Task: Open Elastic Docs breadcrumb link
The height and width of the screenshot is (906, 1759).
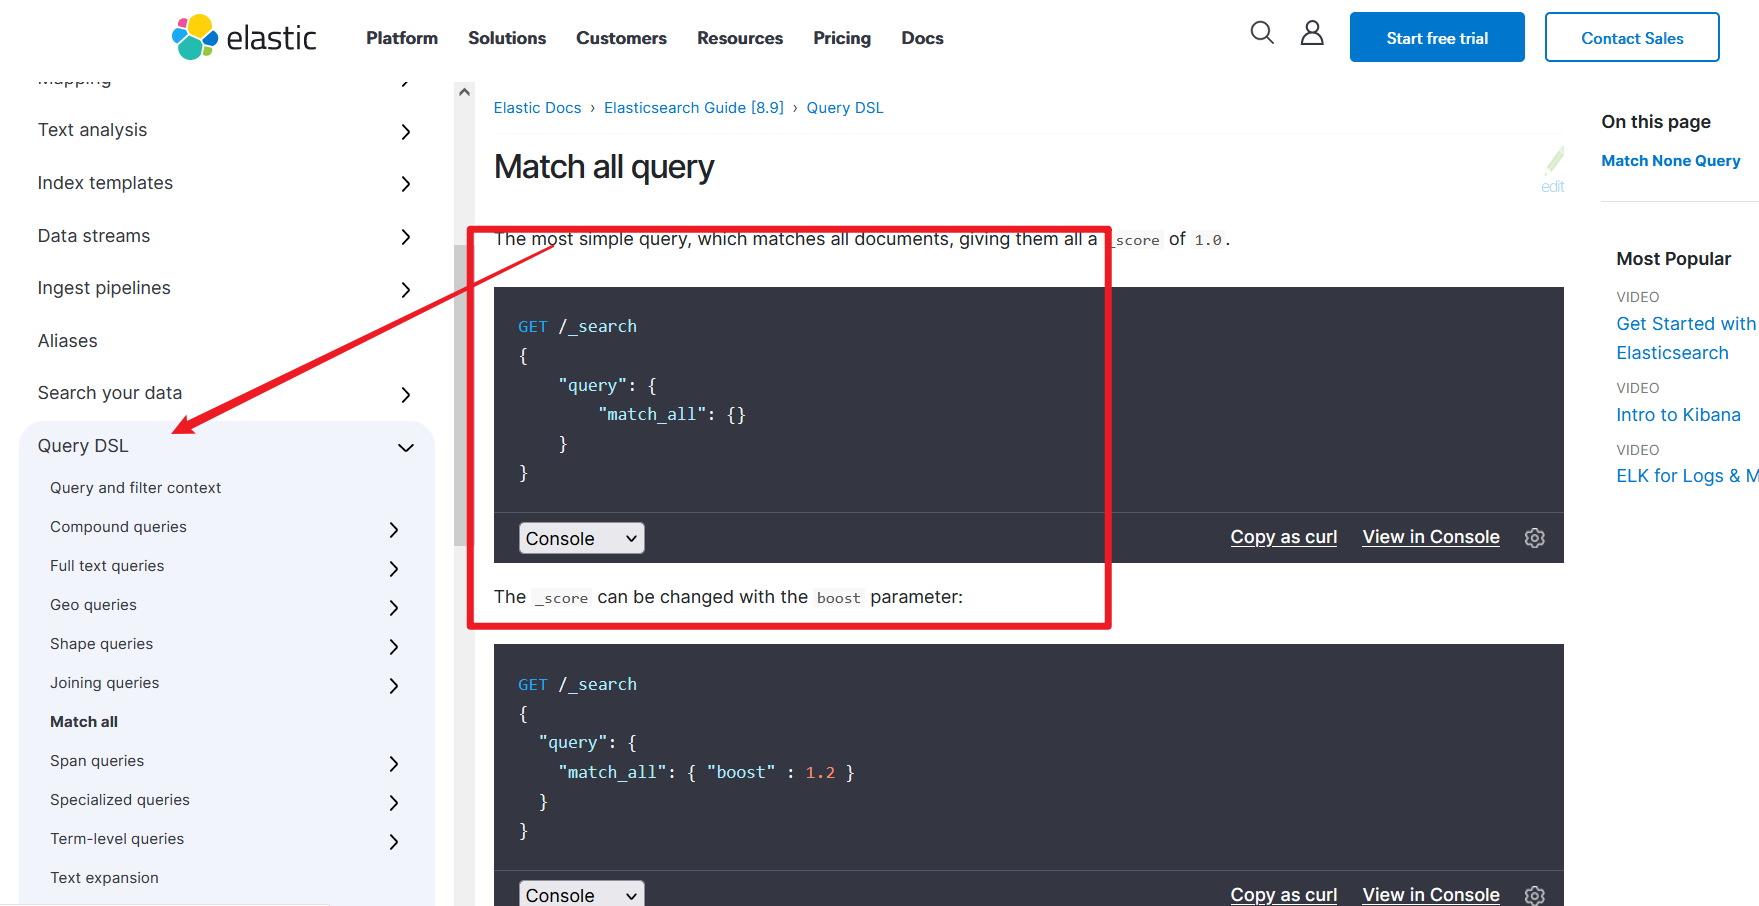Action: coord(537,108)
